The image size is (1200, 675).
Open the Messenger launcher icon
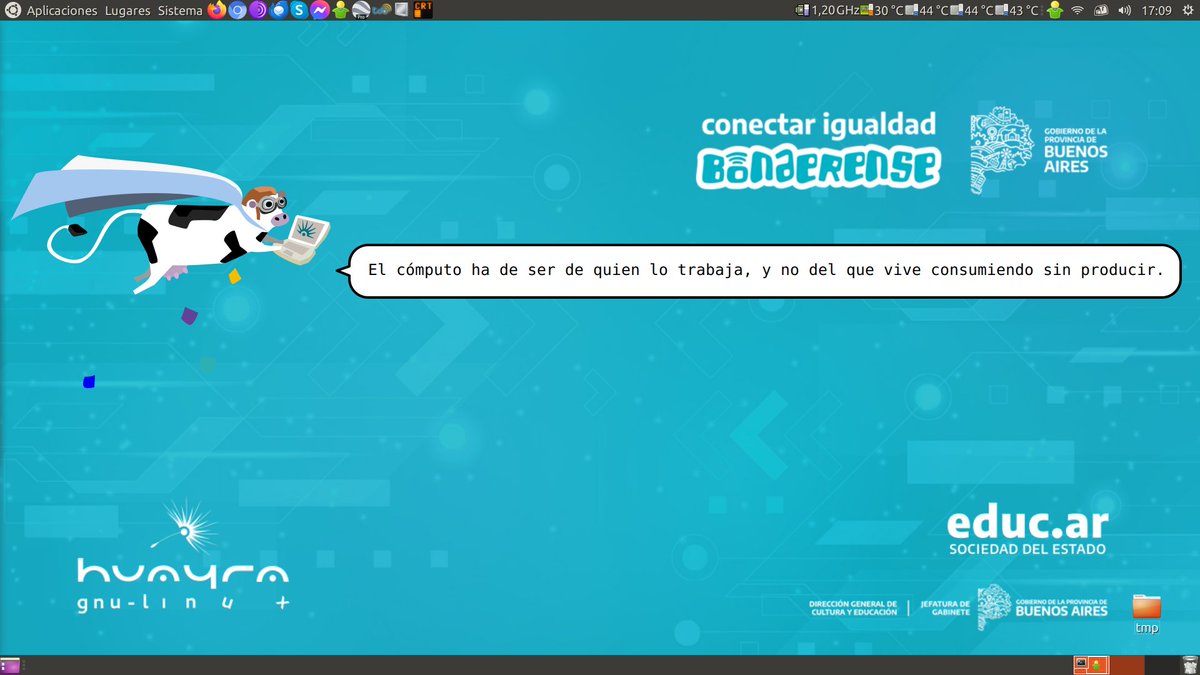(320, 11)
